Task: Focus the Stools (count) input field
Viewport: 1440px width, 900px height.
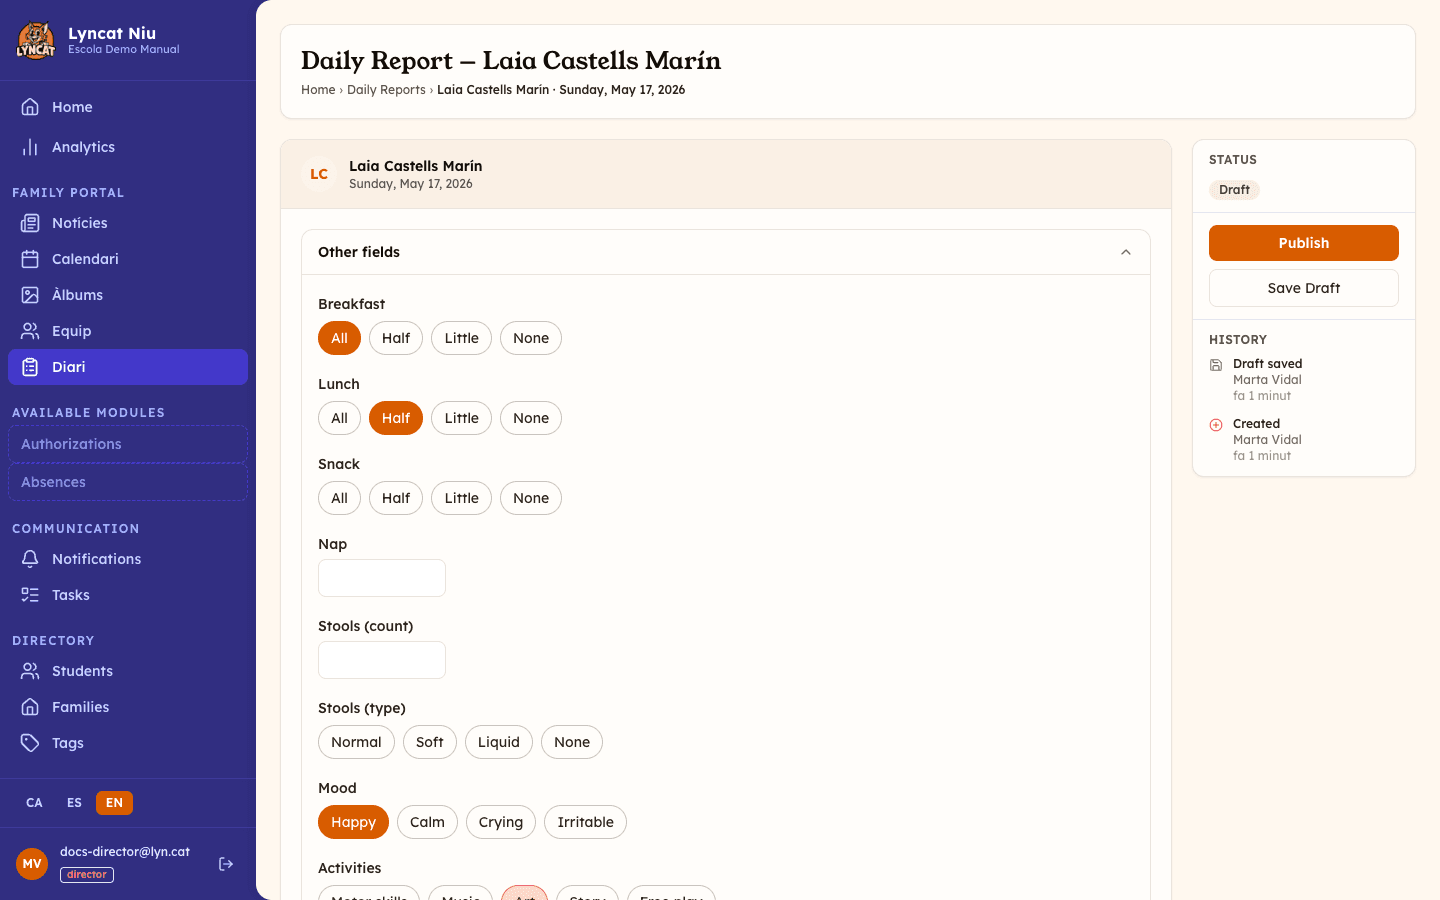Action: (x=382, y=660)
